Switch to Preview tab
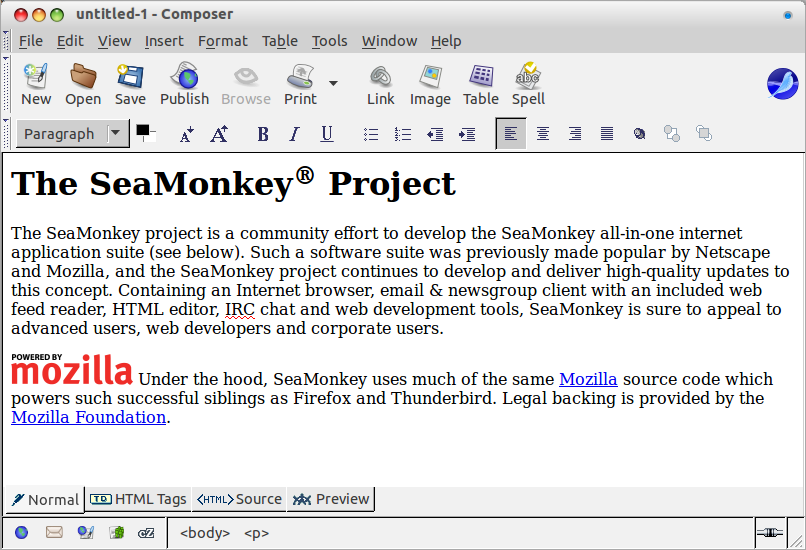The width and height of the screenshot is (806, 550). click(x=331, y=499)
